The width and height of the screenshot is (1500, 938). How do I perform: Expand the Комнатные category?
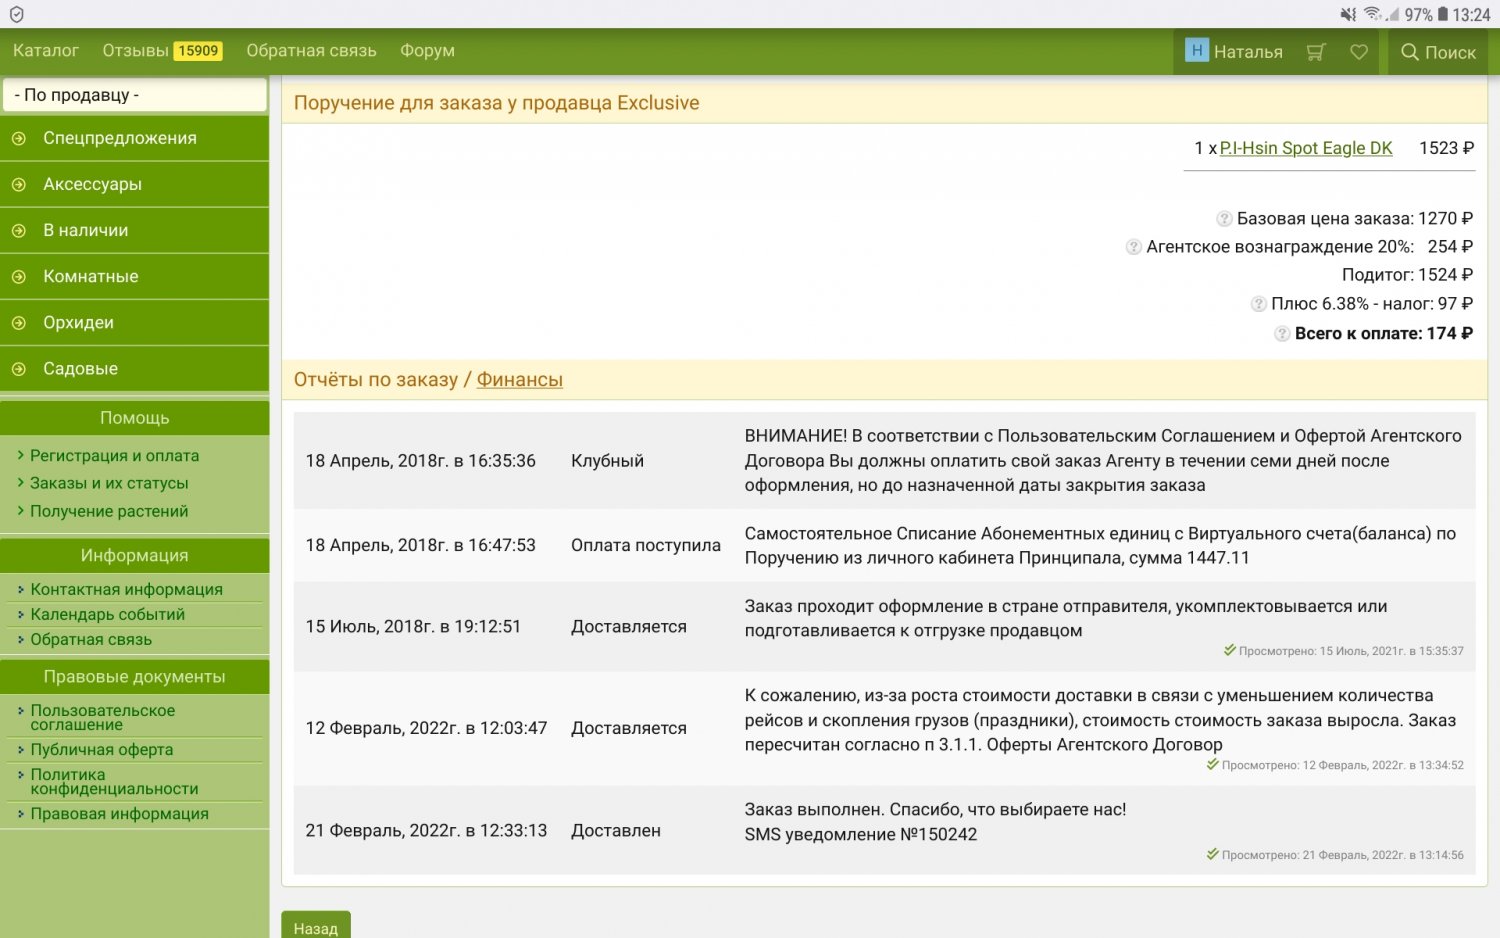coord(90,277)
